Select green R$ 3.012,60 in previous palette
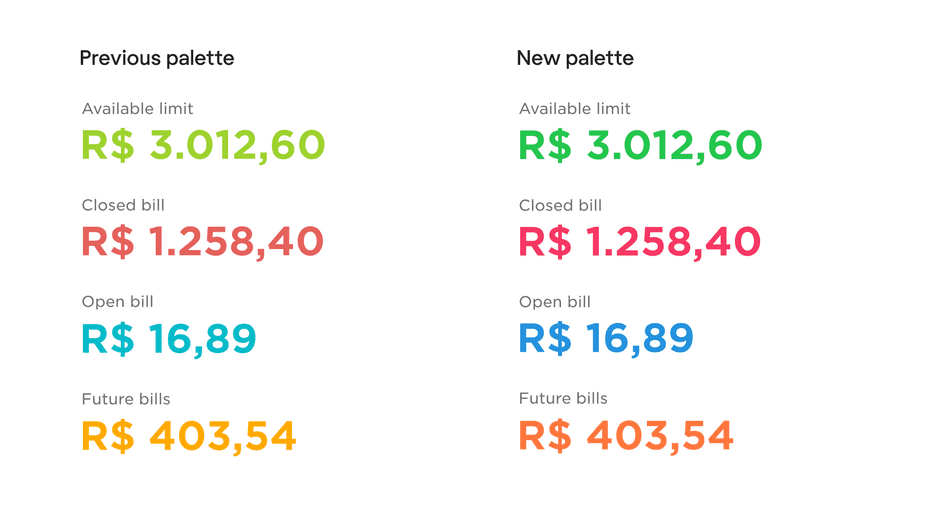Screen dimensions: 940x519 pyautogui.click(x=203, y=145)
